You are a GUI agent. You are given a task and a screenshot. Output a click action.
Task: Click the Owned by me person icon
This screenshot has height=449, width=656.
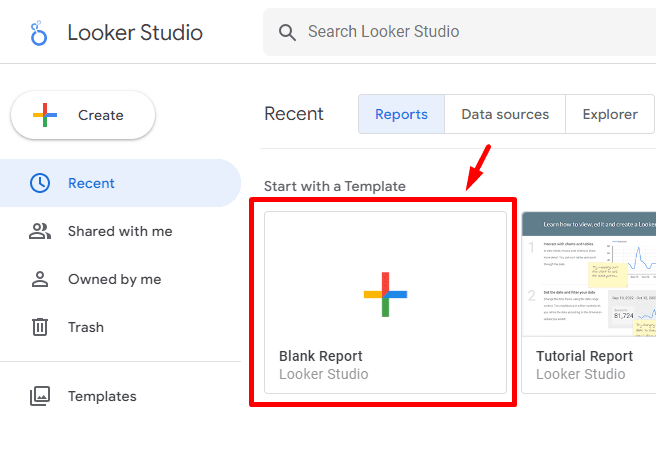coord(40,279)
